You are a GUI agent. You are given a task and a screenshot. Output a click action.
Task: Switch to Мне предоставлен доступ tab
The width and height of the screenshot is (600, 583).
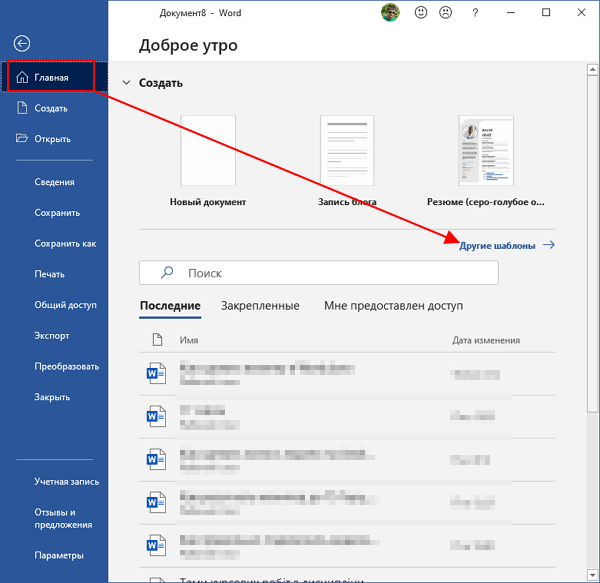pos(393,306)
